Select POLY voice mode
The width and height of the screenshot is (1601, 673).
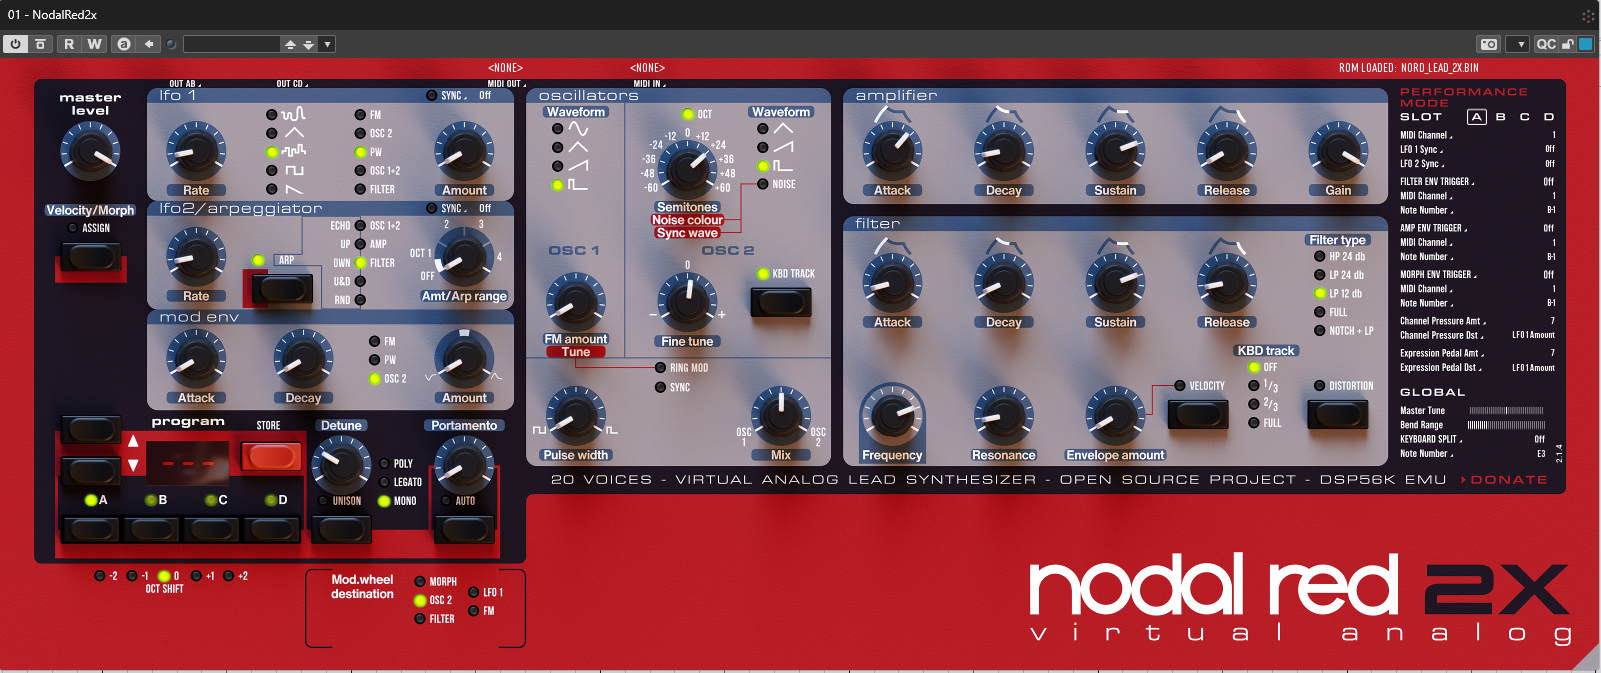pos(384,464)
